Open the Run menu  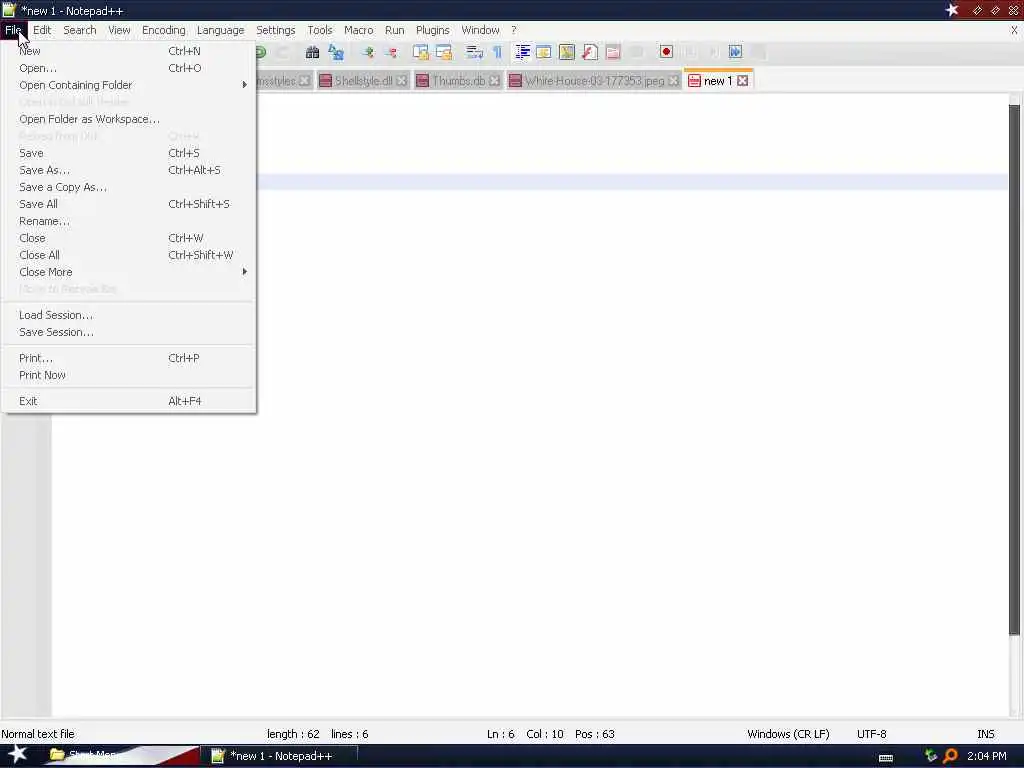click(394, 30)
